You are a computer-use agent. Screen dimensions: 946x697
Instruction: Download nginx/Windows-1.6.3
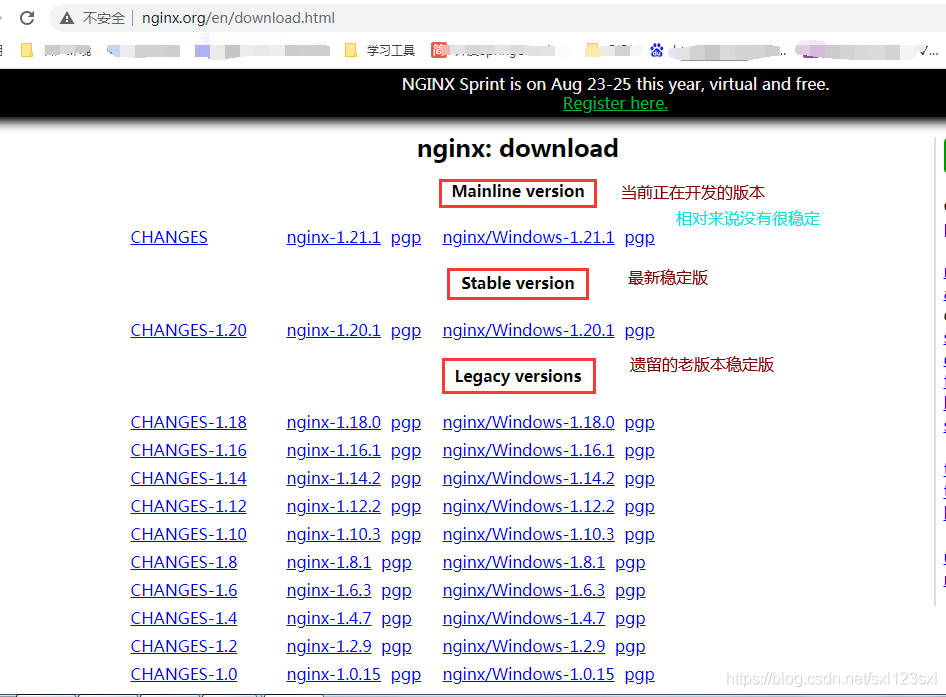(x=524, y=590)
